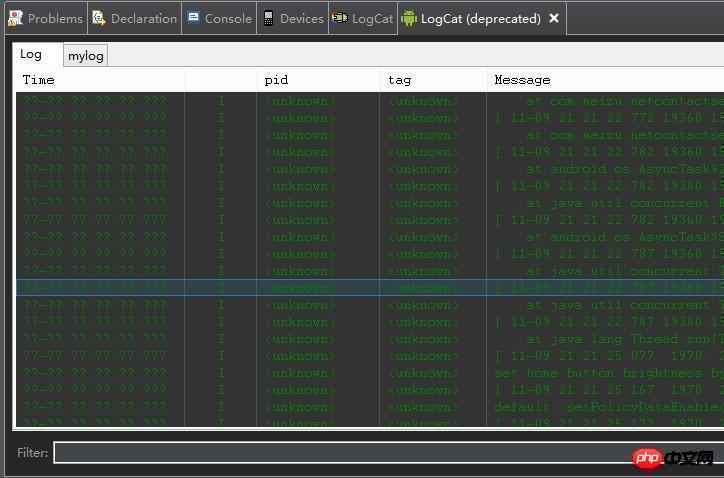724x478 pixels.
Task: Show the Devices tab
Action: click(x=293, y=18)
